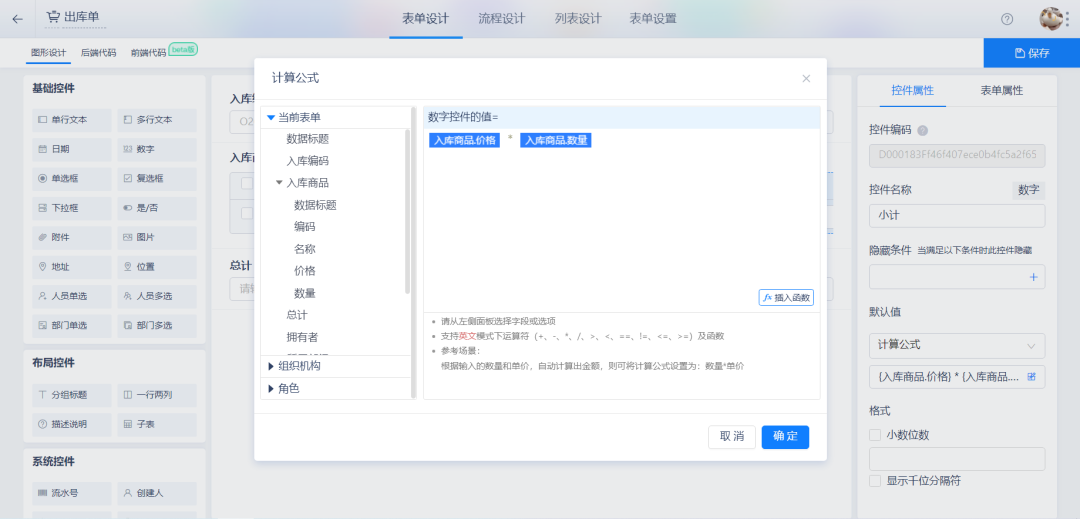Select the 附件 control
1080x519 pixels.
(x=72, y=237)
